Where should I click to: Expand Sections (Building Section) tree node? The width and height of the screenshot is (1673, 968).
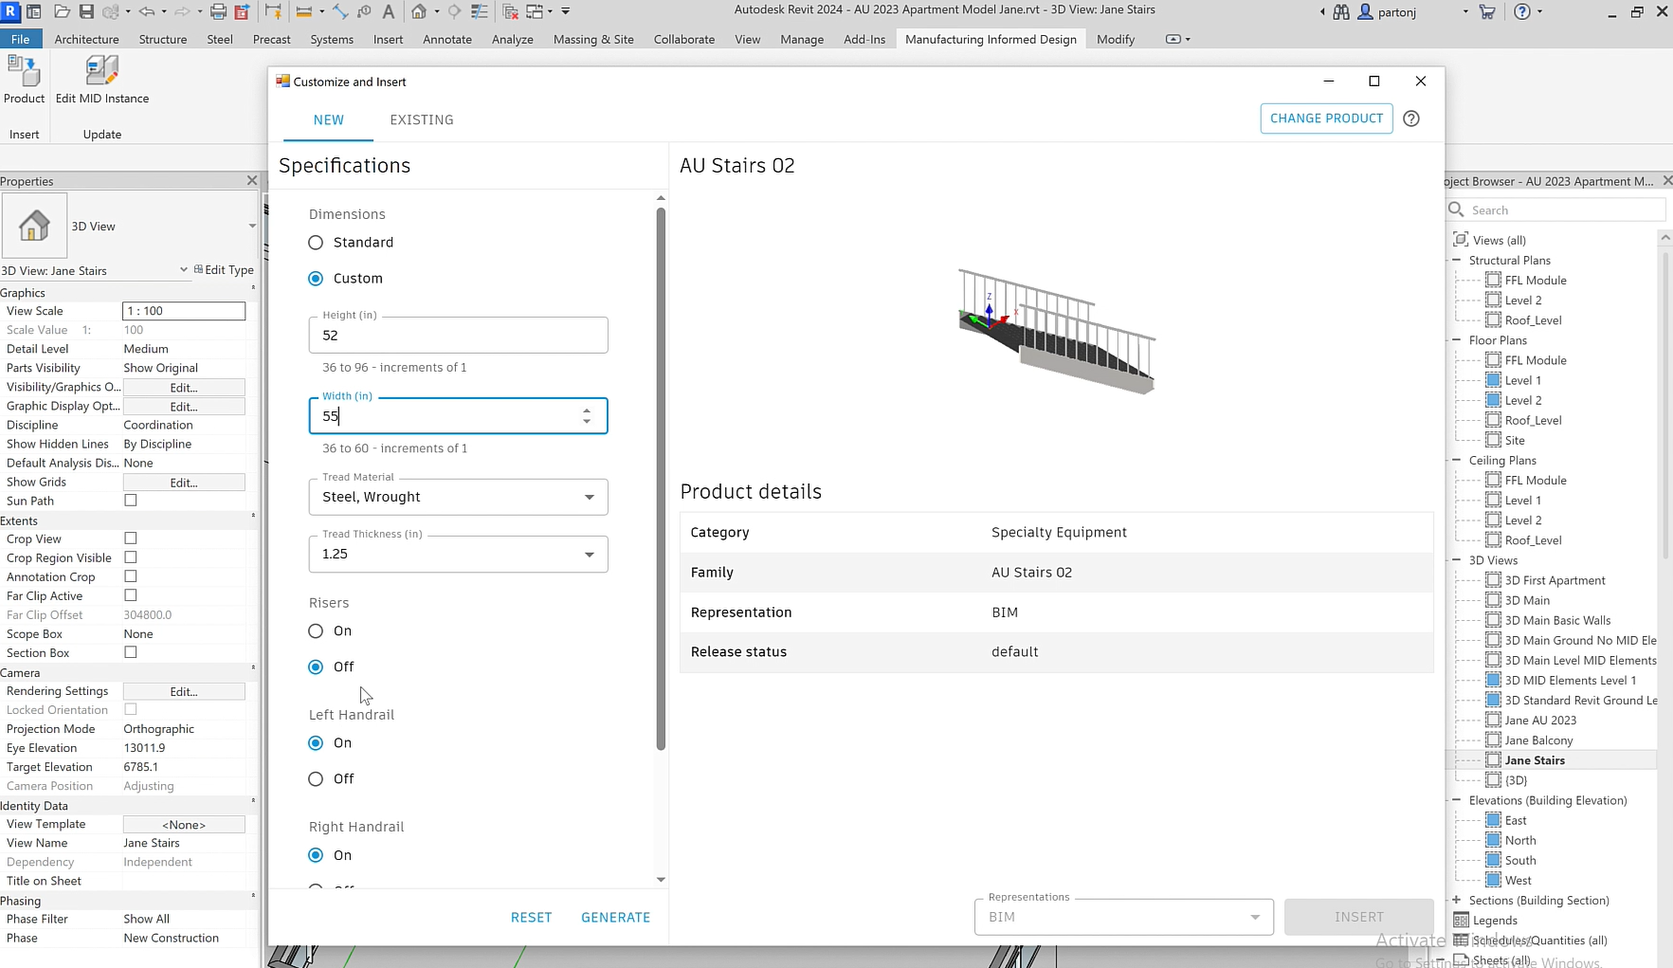(x=1457, y=900)
